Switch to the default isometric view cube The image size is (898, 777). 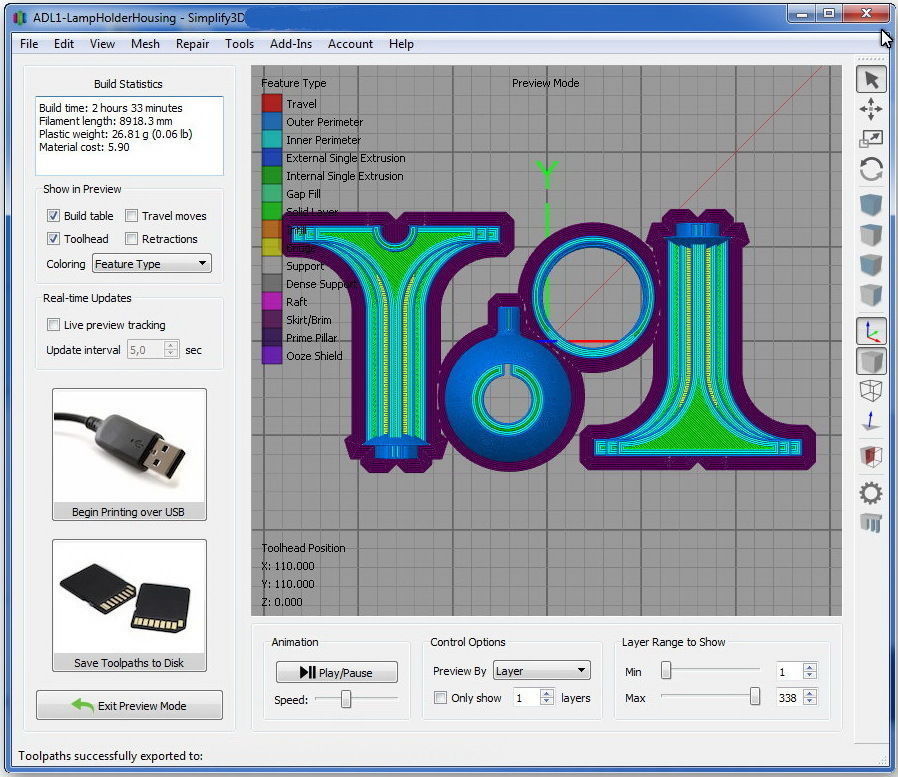point(871,204)
